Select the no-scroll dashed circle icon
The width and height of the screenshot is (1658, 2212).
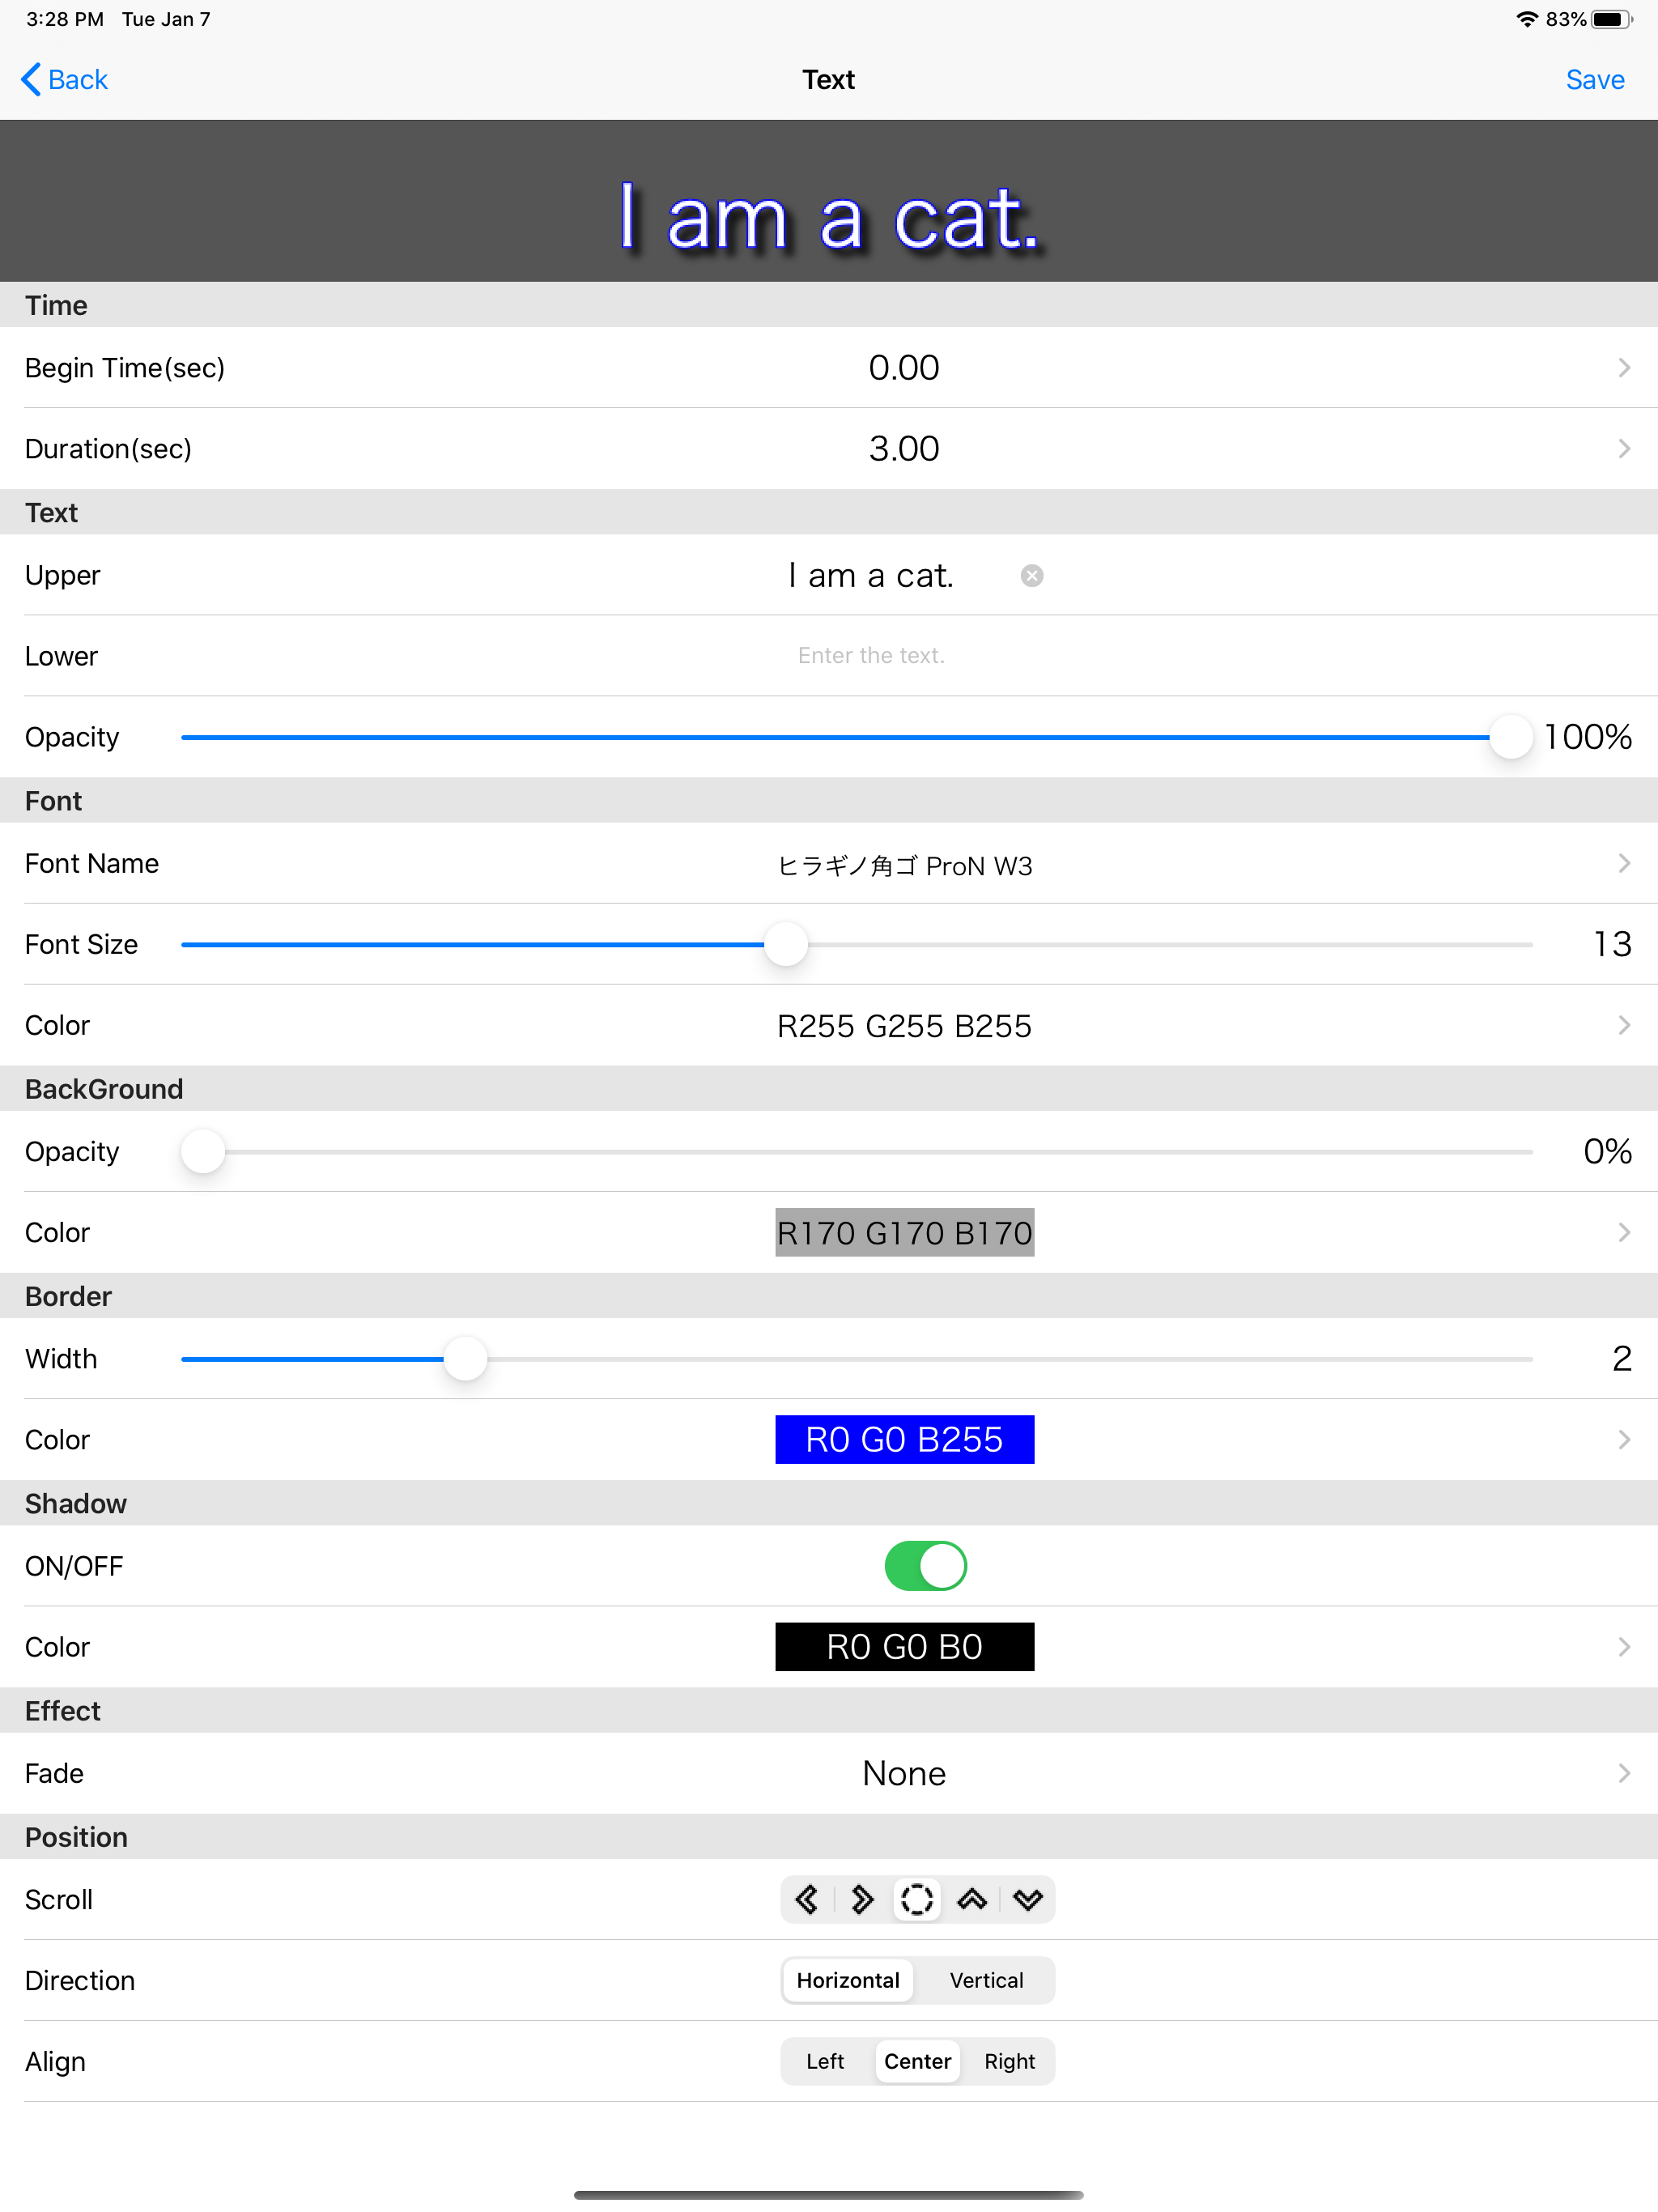tap(917, 1899)
